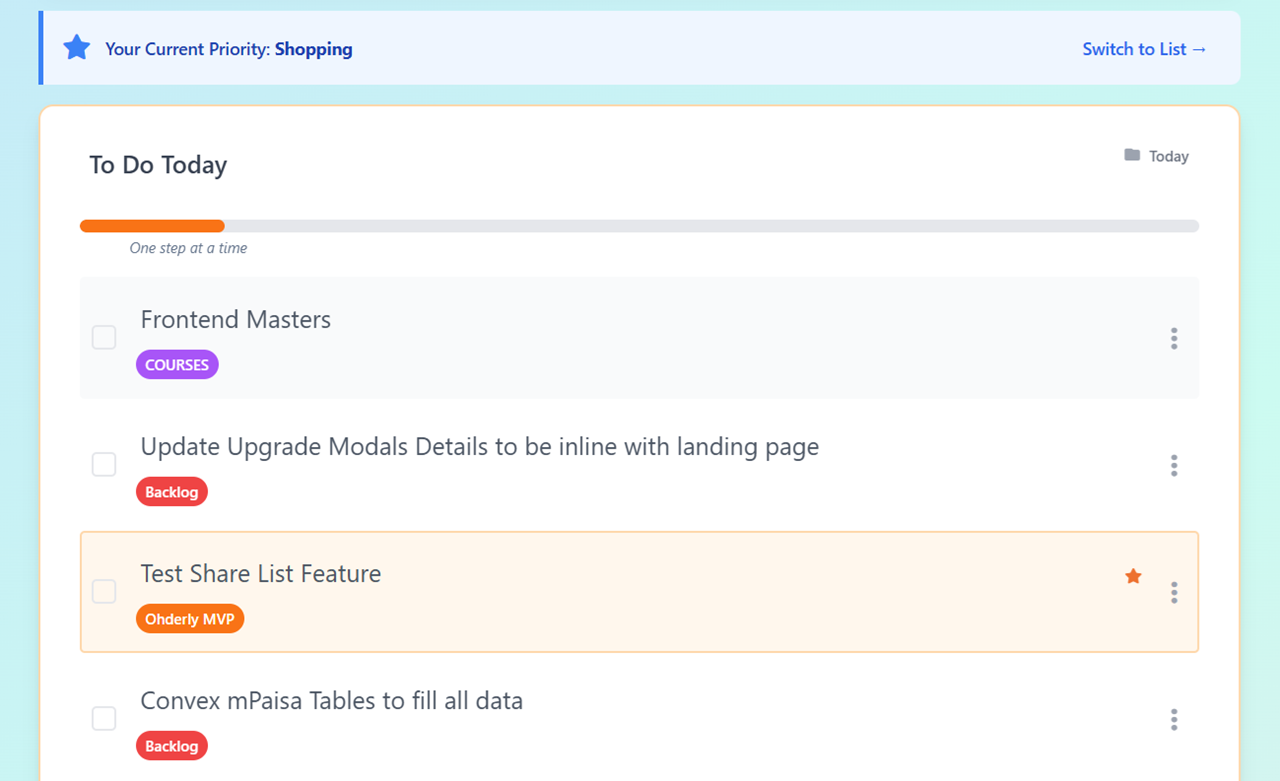Image resolution: width=1280 pixels, height=781 pixels.
Task: Complete the Convex mPaisa Tables task checkbox
Action: (x=104, y=718)
